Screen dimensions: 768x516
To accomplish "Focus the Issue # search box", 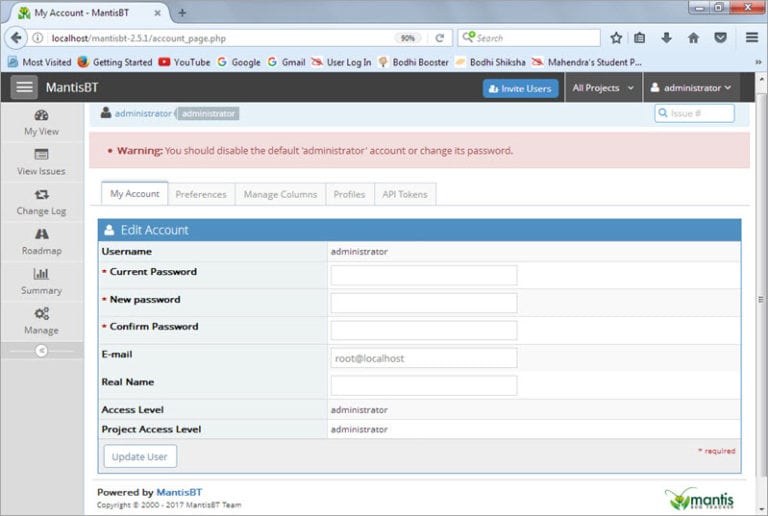I will click(694, 114).
